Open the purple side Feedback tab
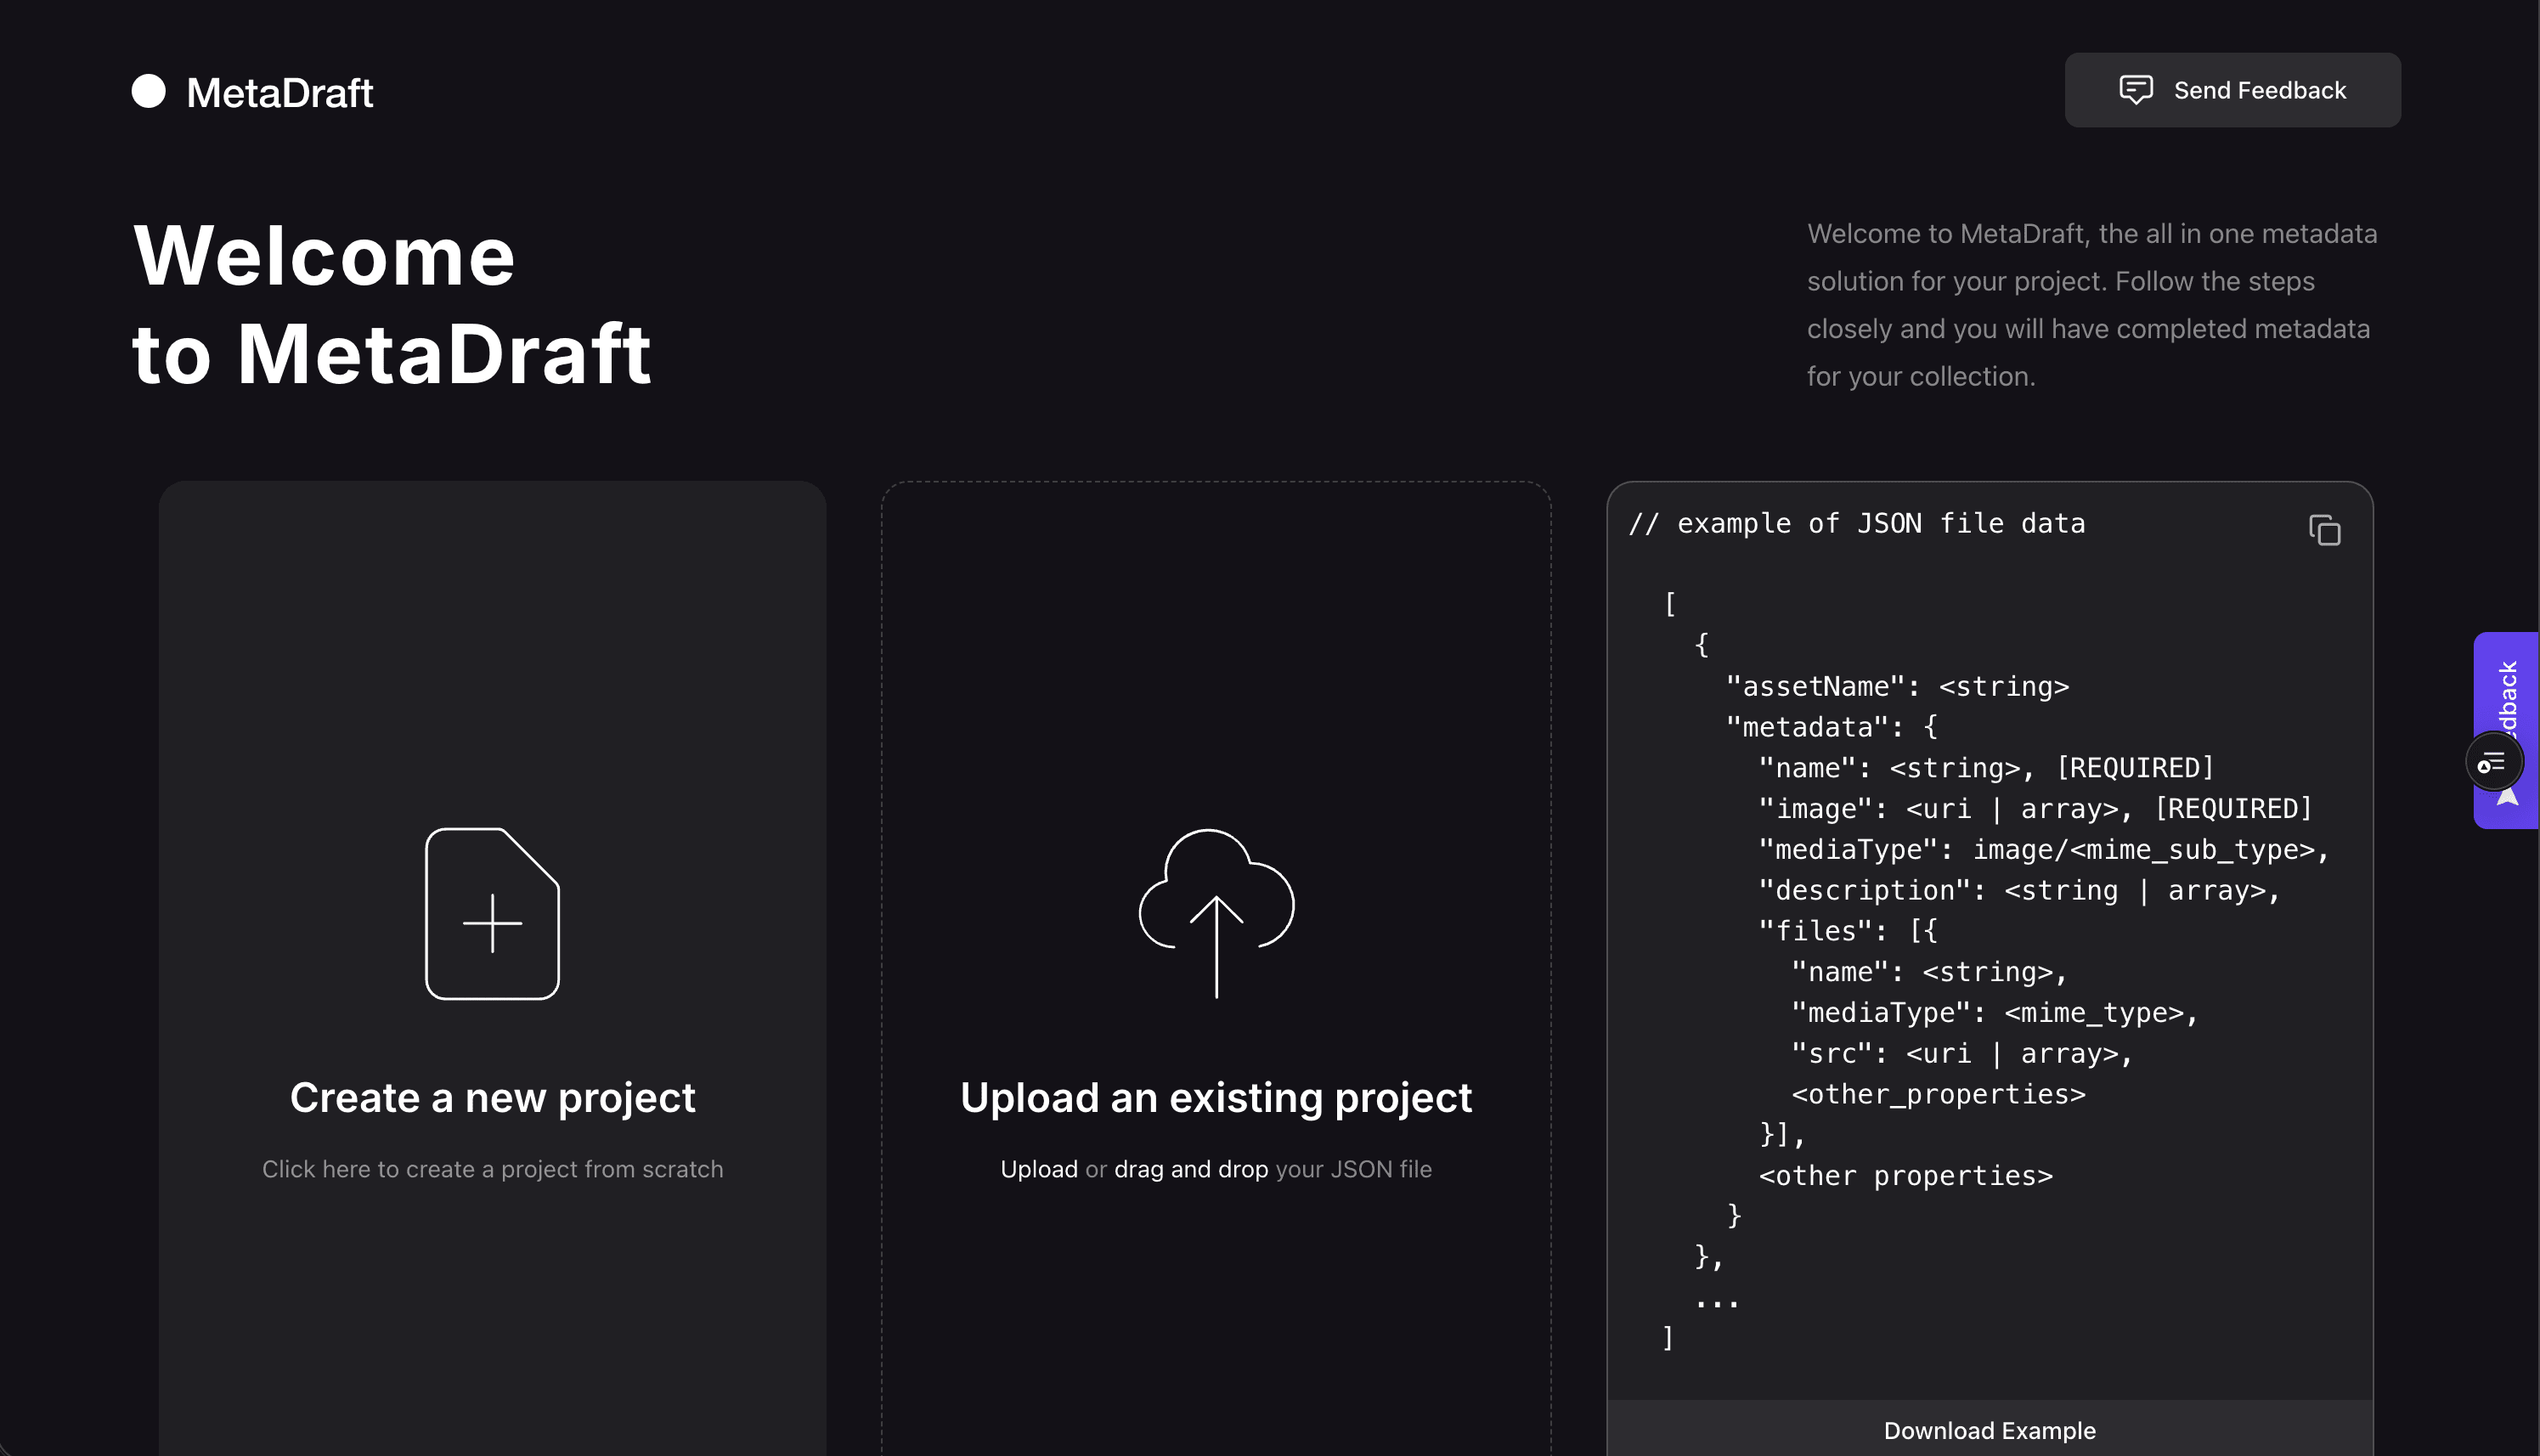 [x=2508, y=690]
